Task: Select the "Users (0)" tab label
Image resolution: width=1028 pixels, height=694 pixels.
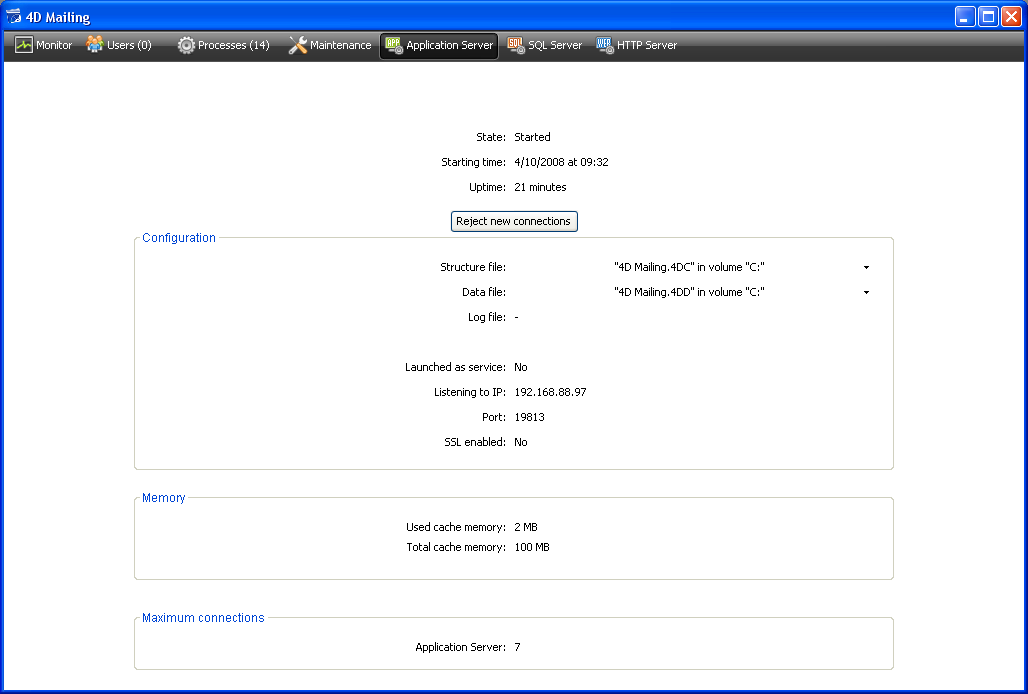Action: (129, 45)
